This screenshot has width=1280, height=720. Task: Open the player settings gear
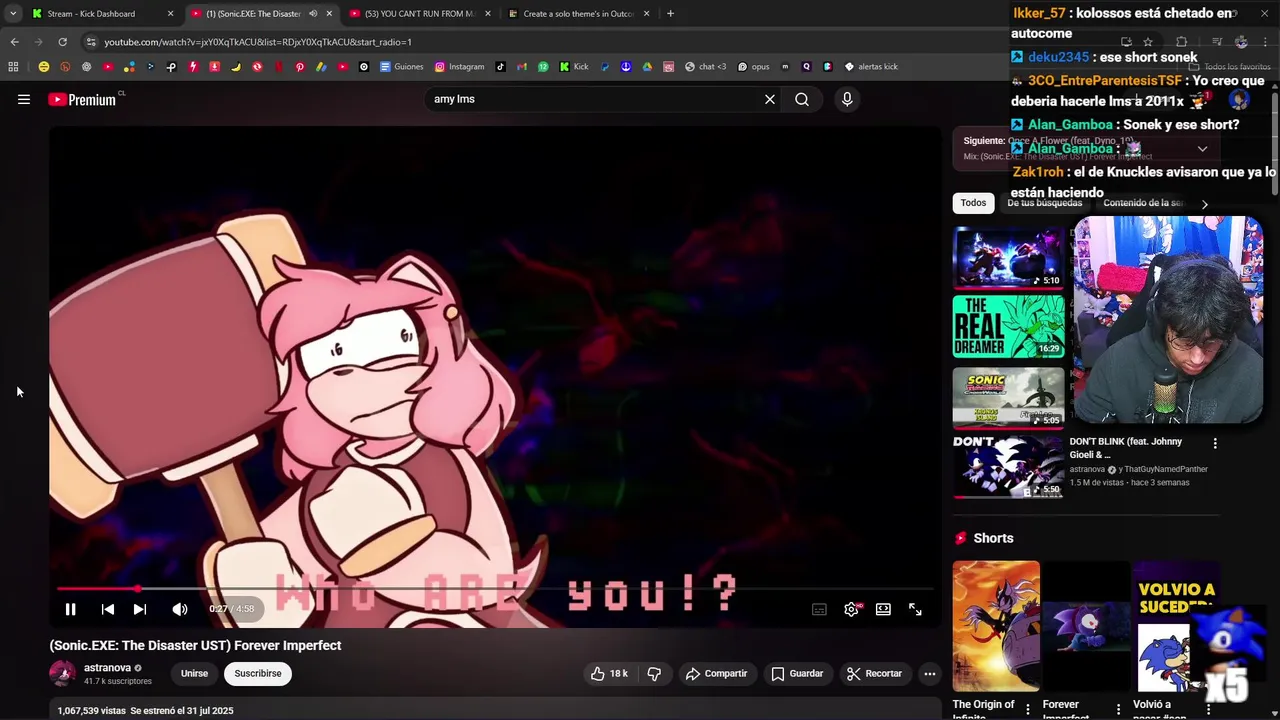pos(851,609)
